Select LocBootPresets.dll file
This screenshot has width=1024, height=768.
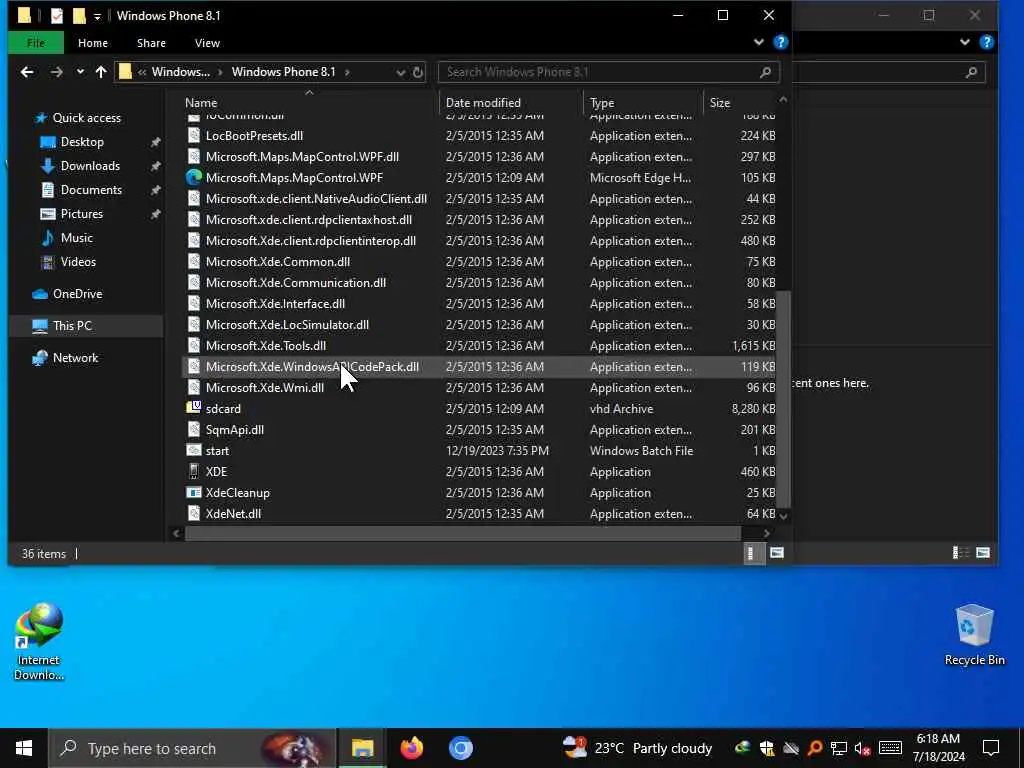click(x=254, y=136)
